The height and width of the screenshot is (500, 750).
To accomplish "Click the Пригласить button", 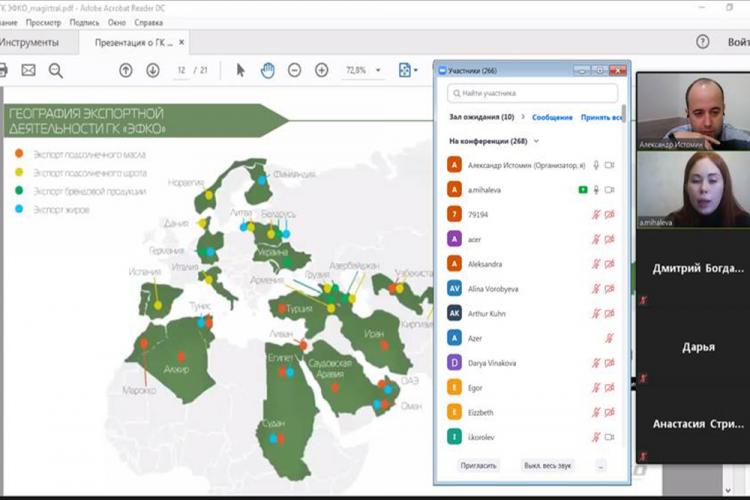I will point(478,465).
